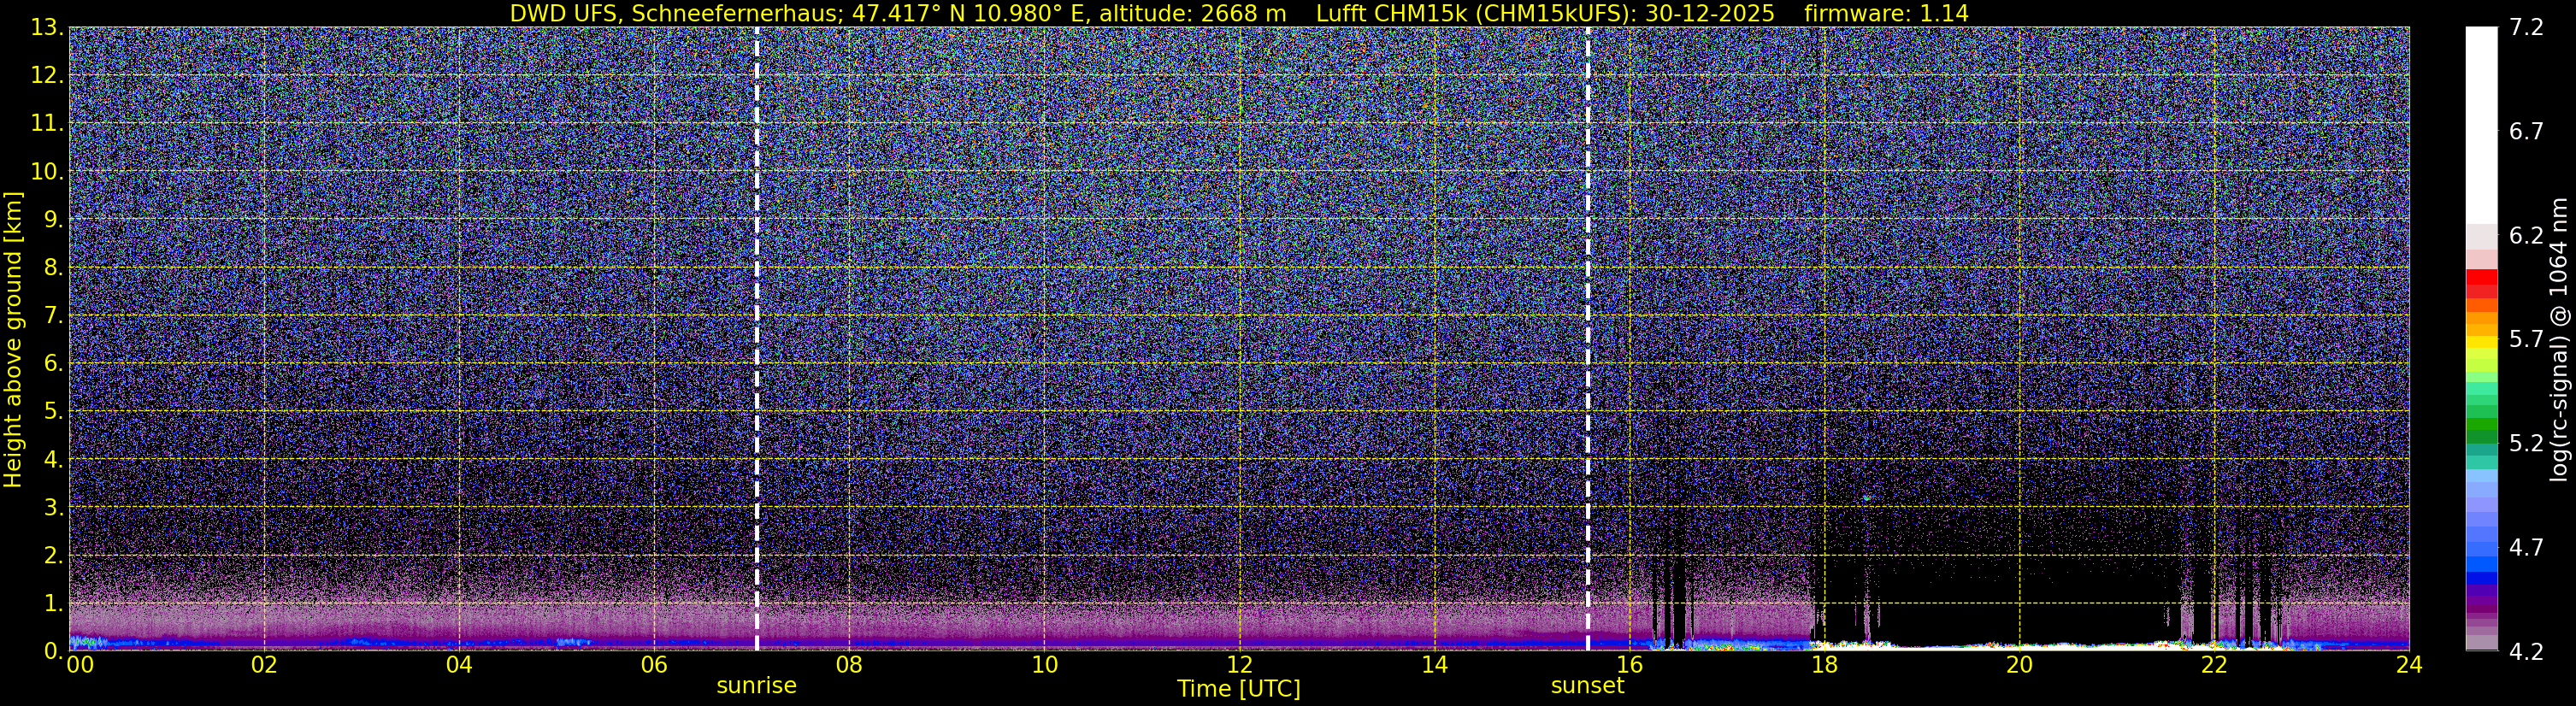The width and height of the screenshot is (2576, 706).
Task: Click the '4.7' colorbar tick label
Action: point(2526,548)
